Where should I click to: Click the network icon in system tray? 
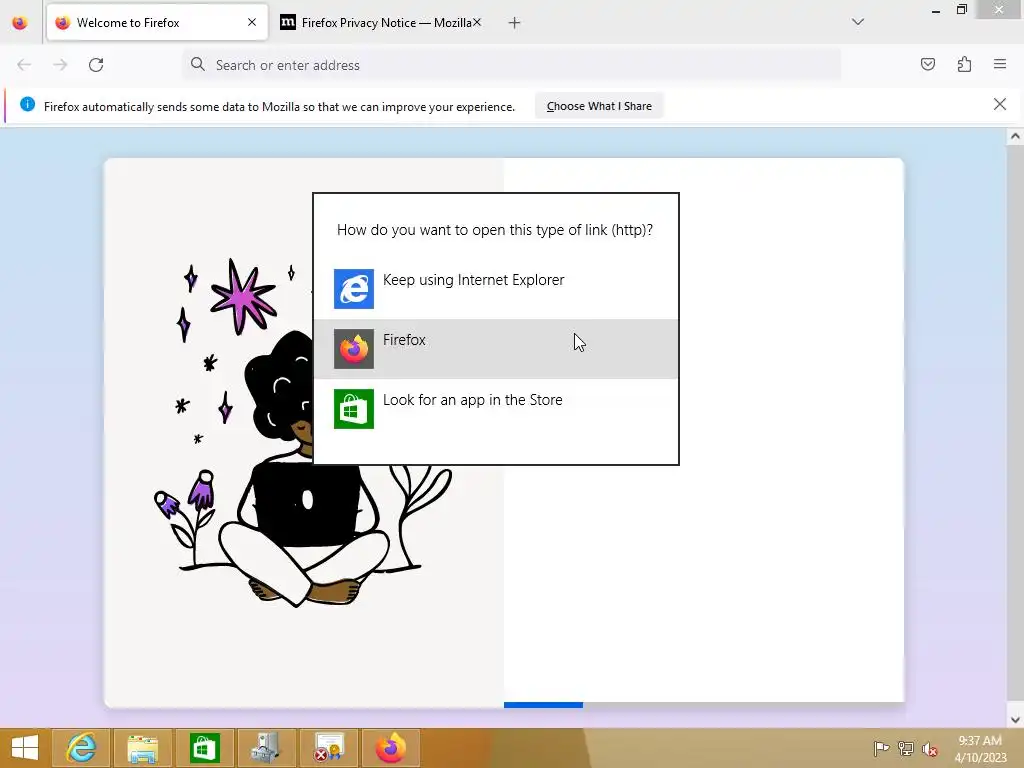pos(906,748)
